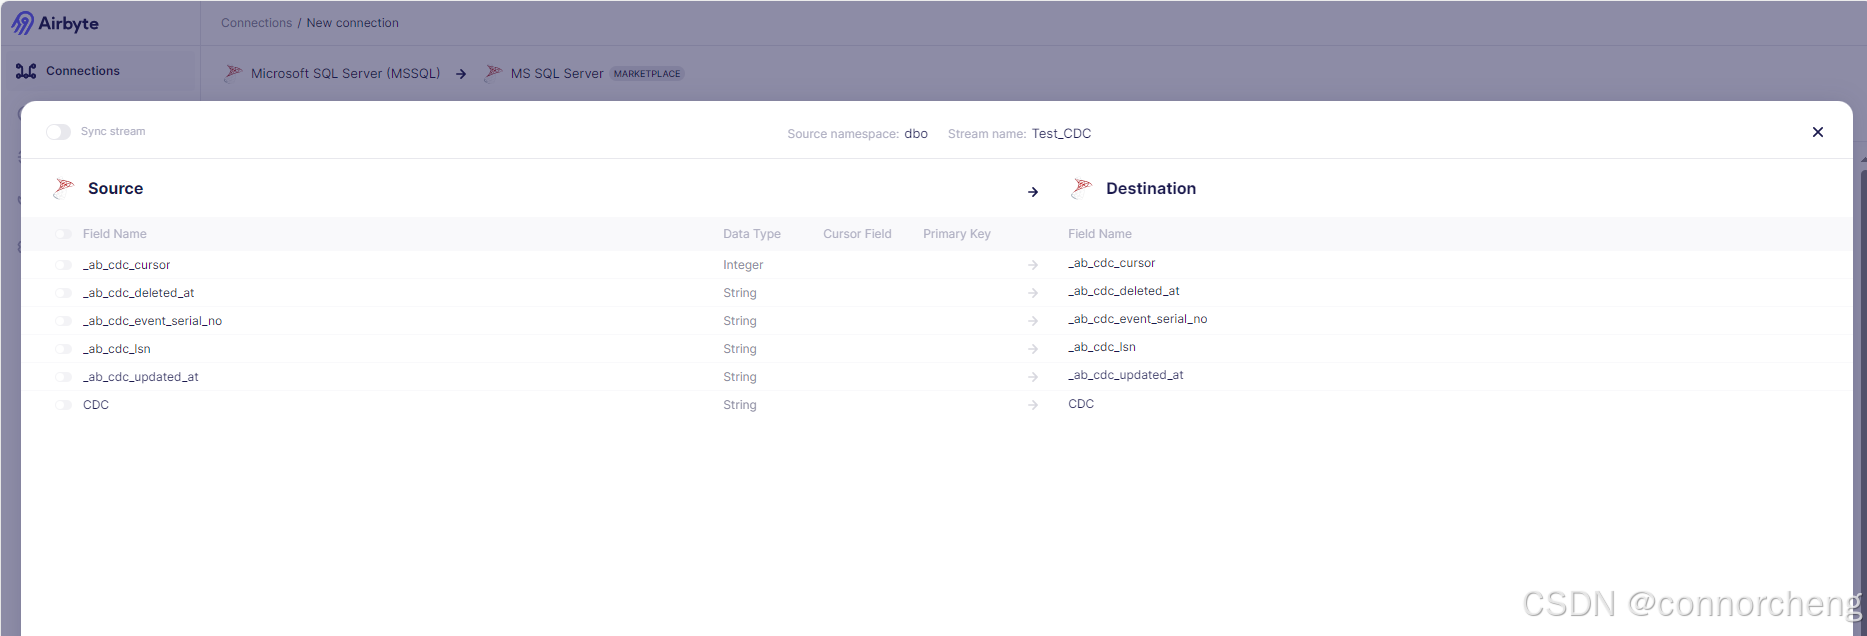Click the Data Type column header
1867x636 pixels.
click(x=752, y=234)
